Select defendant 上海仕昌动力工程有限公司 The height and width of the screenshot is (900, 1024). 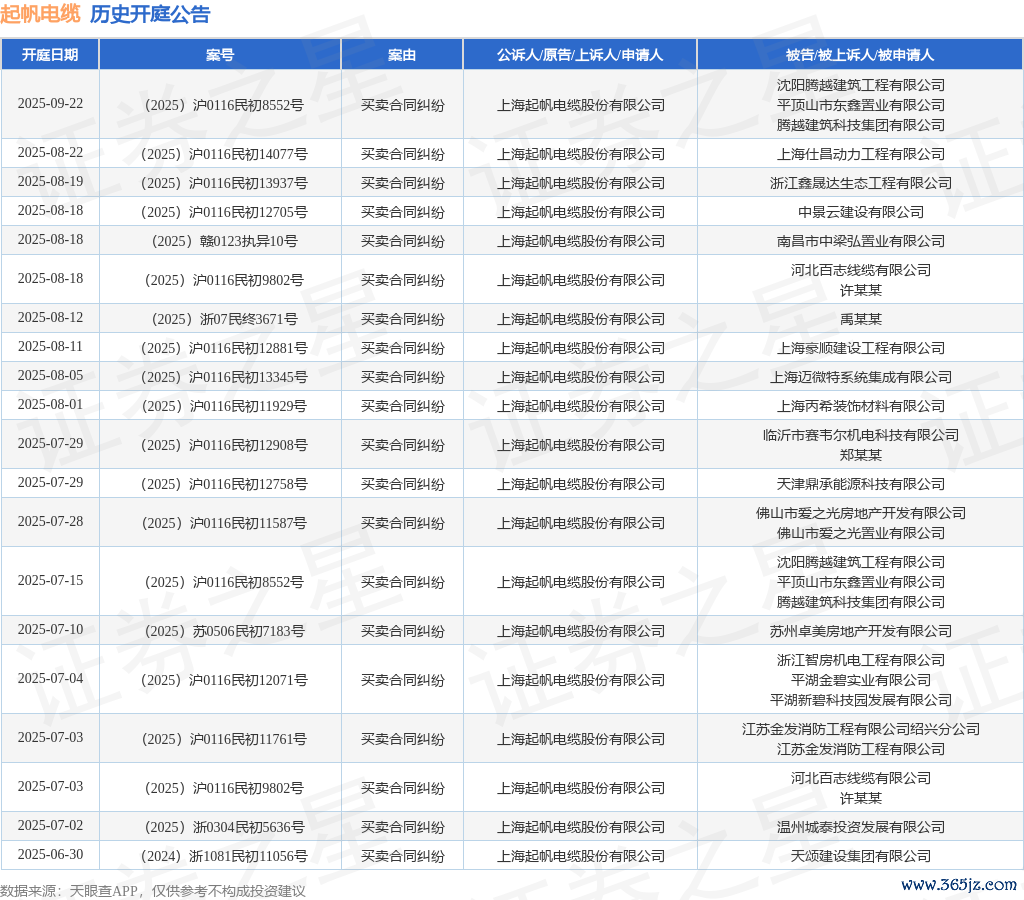[x=860, y=154]
